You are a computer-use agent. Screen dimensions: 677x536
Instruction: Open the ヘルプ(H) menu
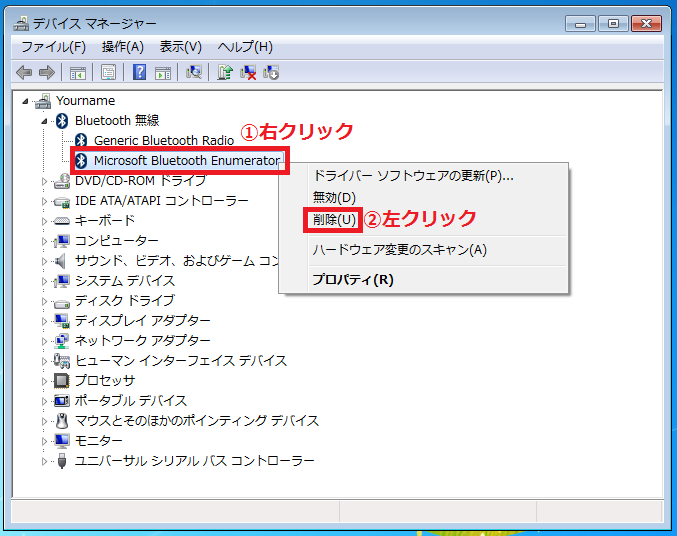(x=245, y=47)
